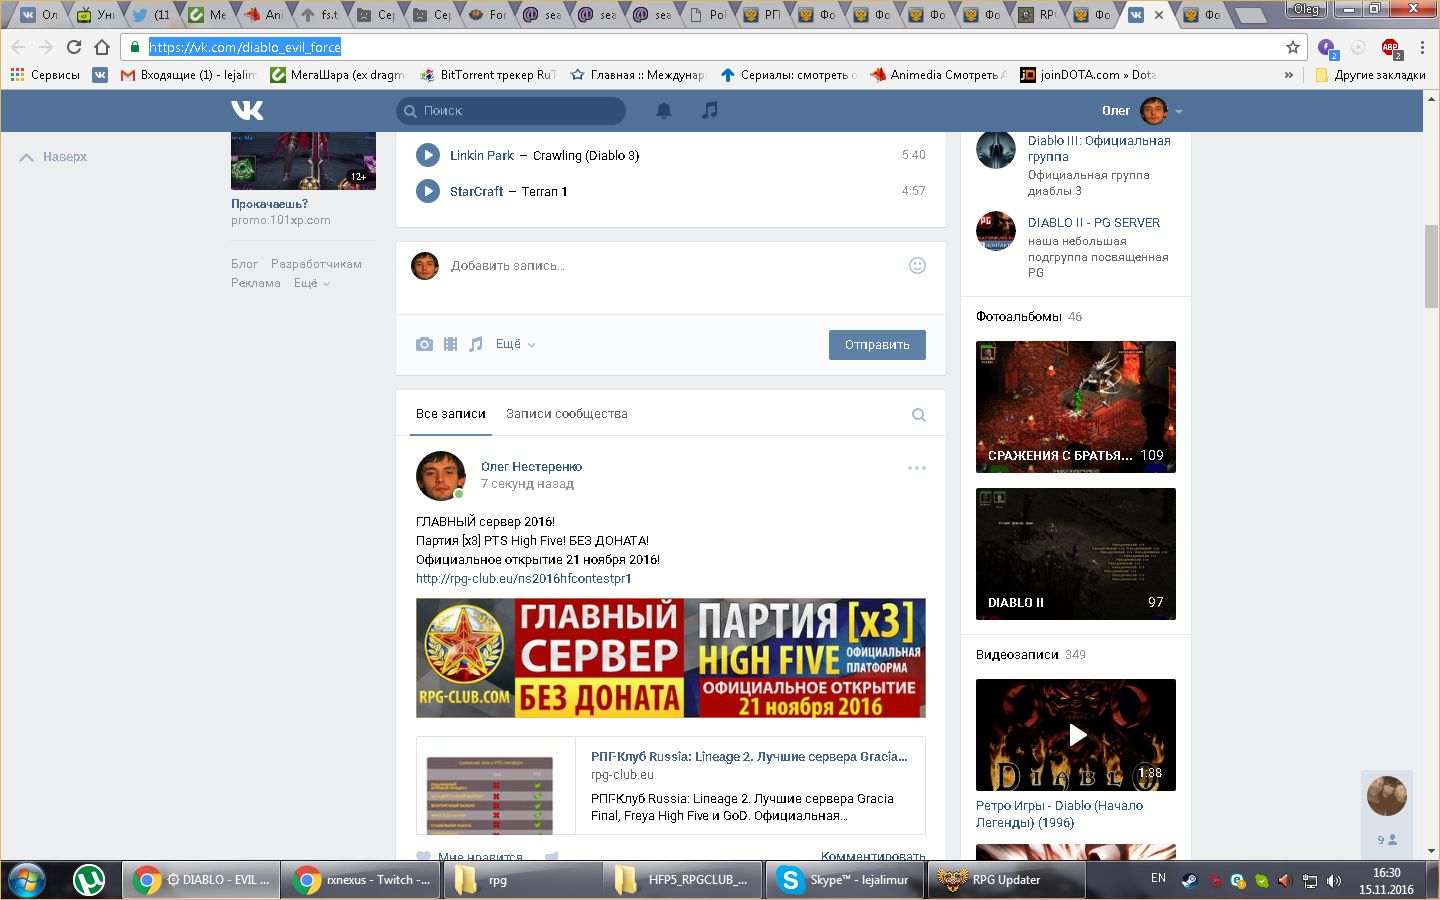Open Прокачаешь ad thumbnail
The width and height of the screenshot is (1440, 900).
coord(303,161)
